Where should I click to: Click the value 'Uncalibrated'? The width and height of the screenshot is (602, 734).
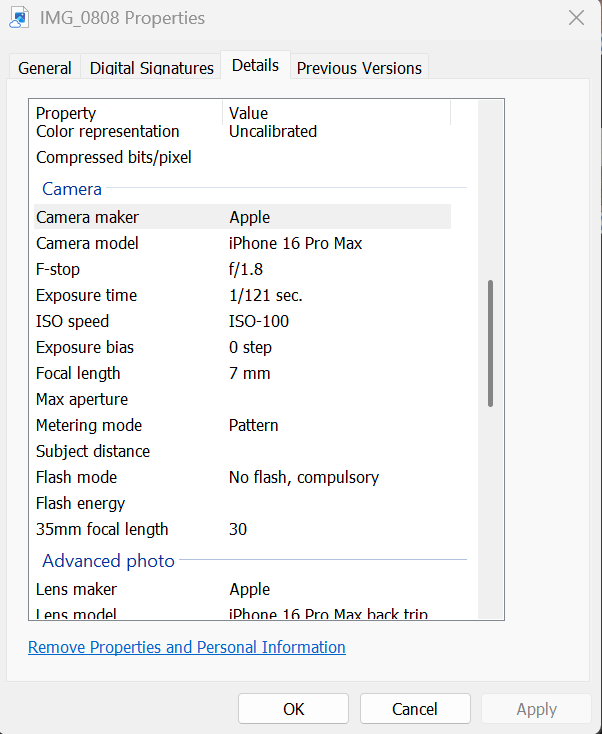[273, 131]
